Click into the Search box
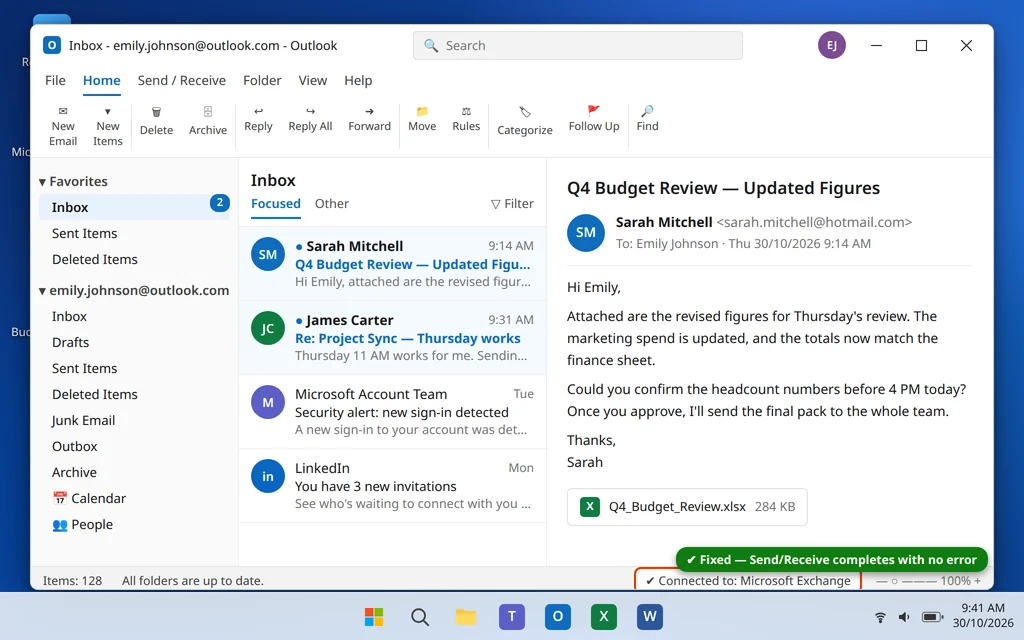The image size is (1024, 640). 577,46
